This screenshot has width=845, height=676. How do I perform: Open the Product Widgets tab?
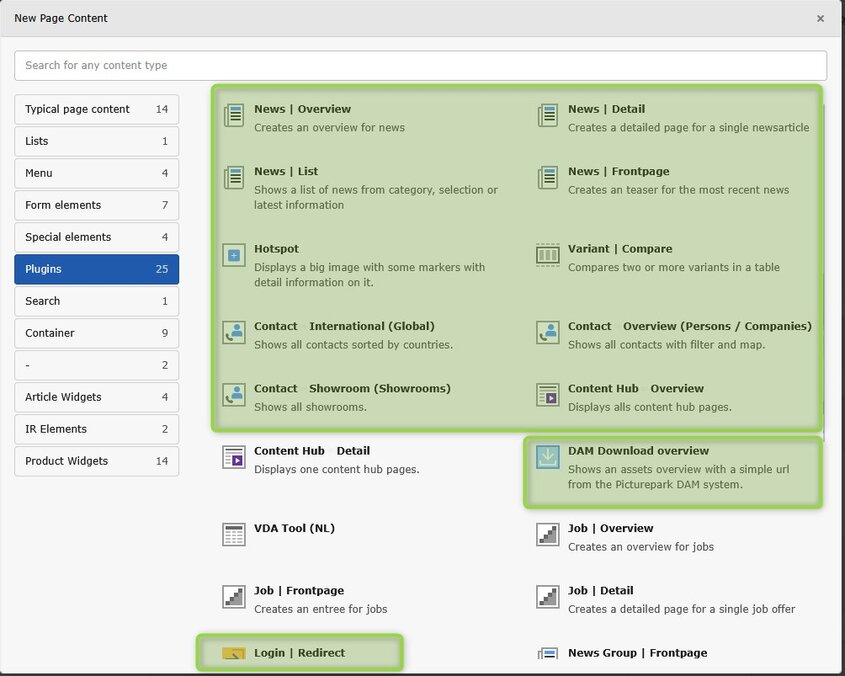[96, 461]
